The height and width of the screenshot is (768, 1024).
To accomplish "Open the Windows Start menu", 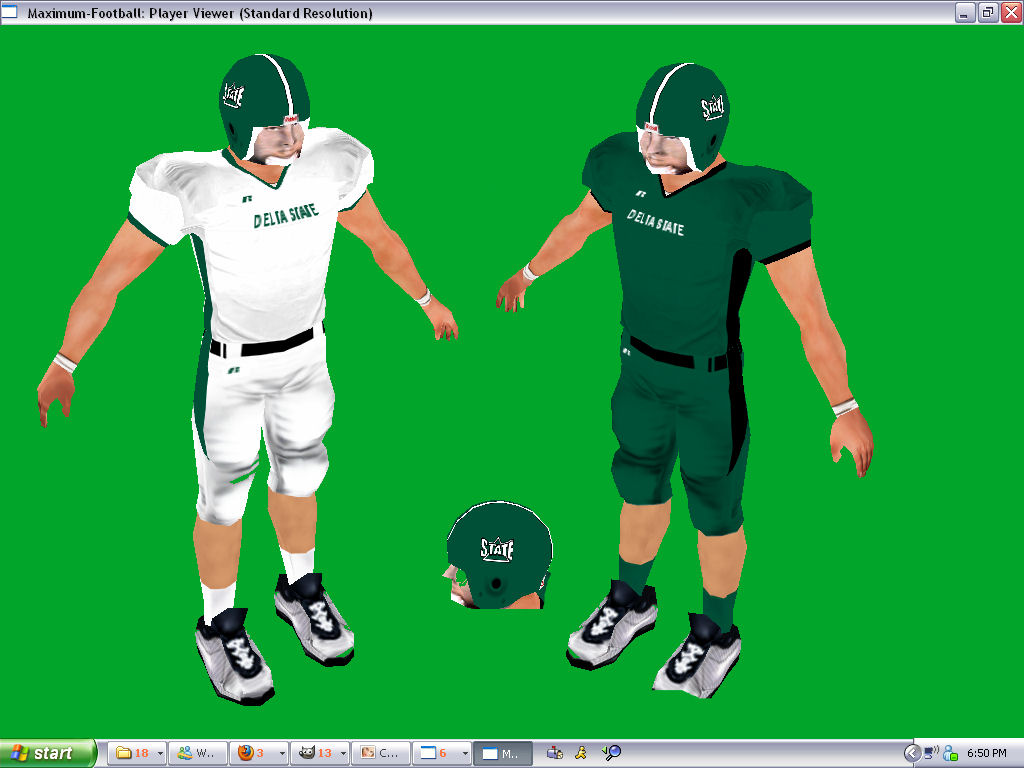I will click(x=47, y=753).
